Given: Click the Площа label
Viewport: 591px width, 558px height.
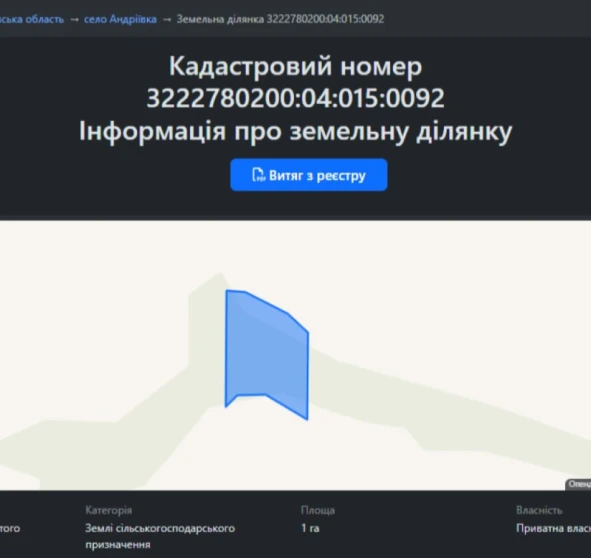Looking at the screenshot, I should tap(318, 510).
